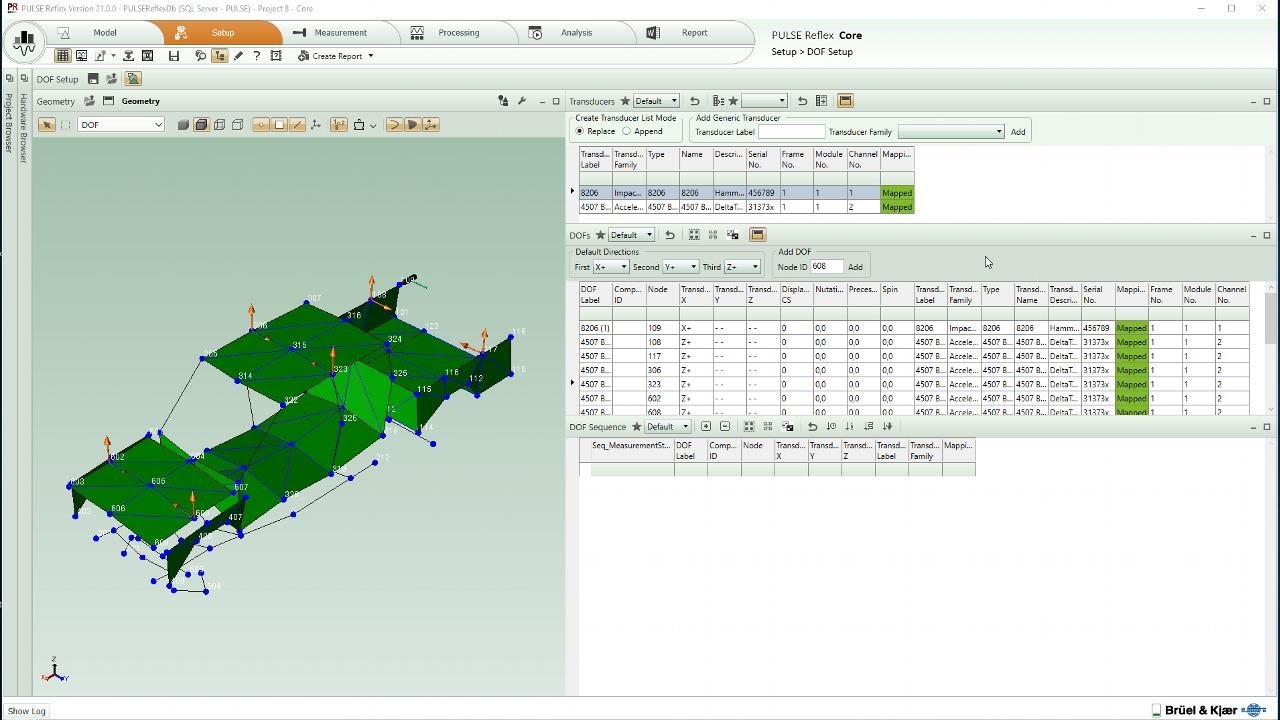
Task: Click the select-all grid icon in DOFs toolbar
Action: click(x=694, y=235)
